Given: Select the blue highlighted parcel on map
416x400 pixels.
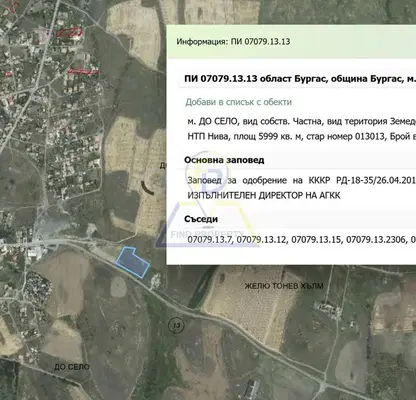Looking at the screenshot, I should point(132,262).
